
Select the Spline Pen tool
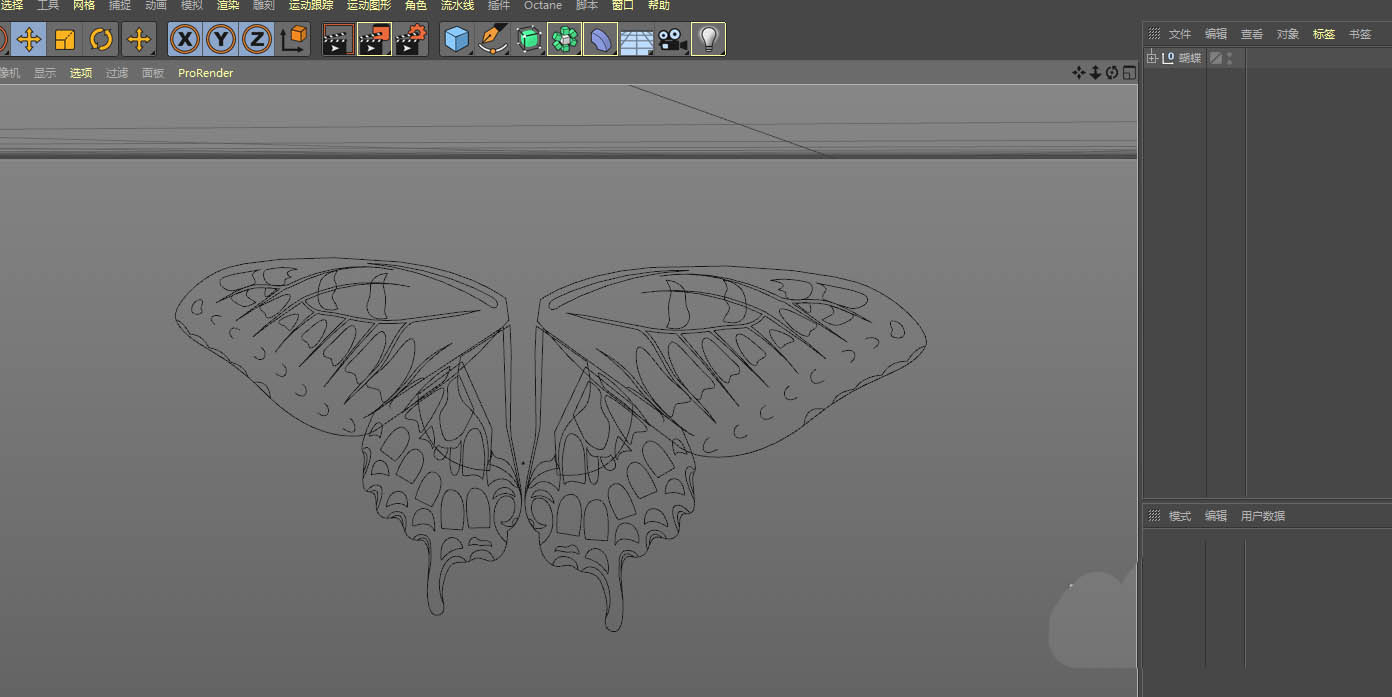tap(493, 40)
